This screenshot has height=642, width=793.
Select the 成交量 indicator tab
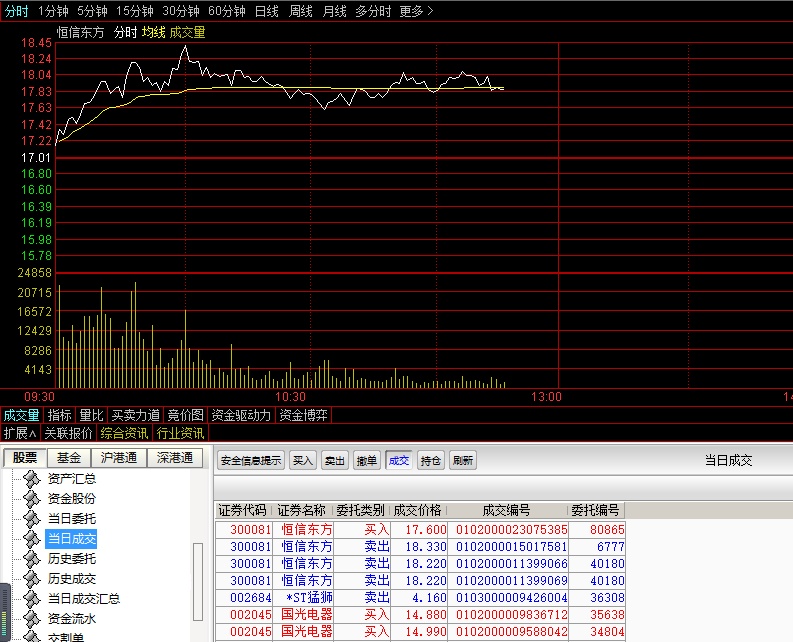coord(21,415)
